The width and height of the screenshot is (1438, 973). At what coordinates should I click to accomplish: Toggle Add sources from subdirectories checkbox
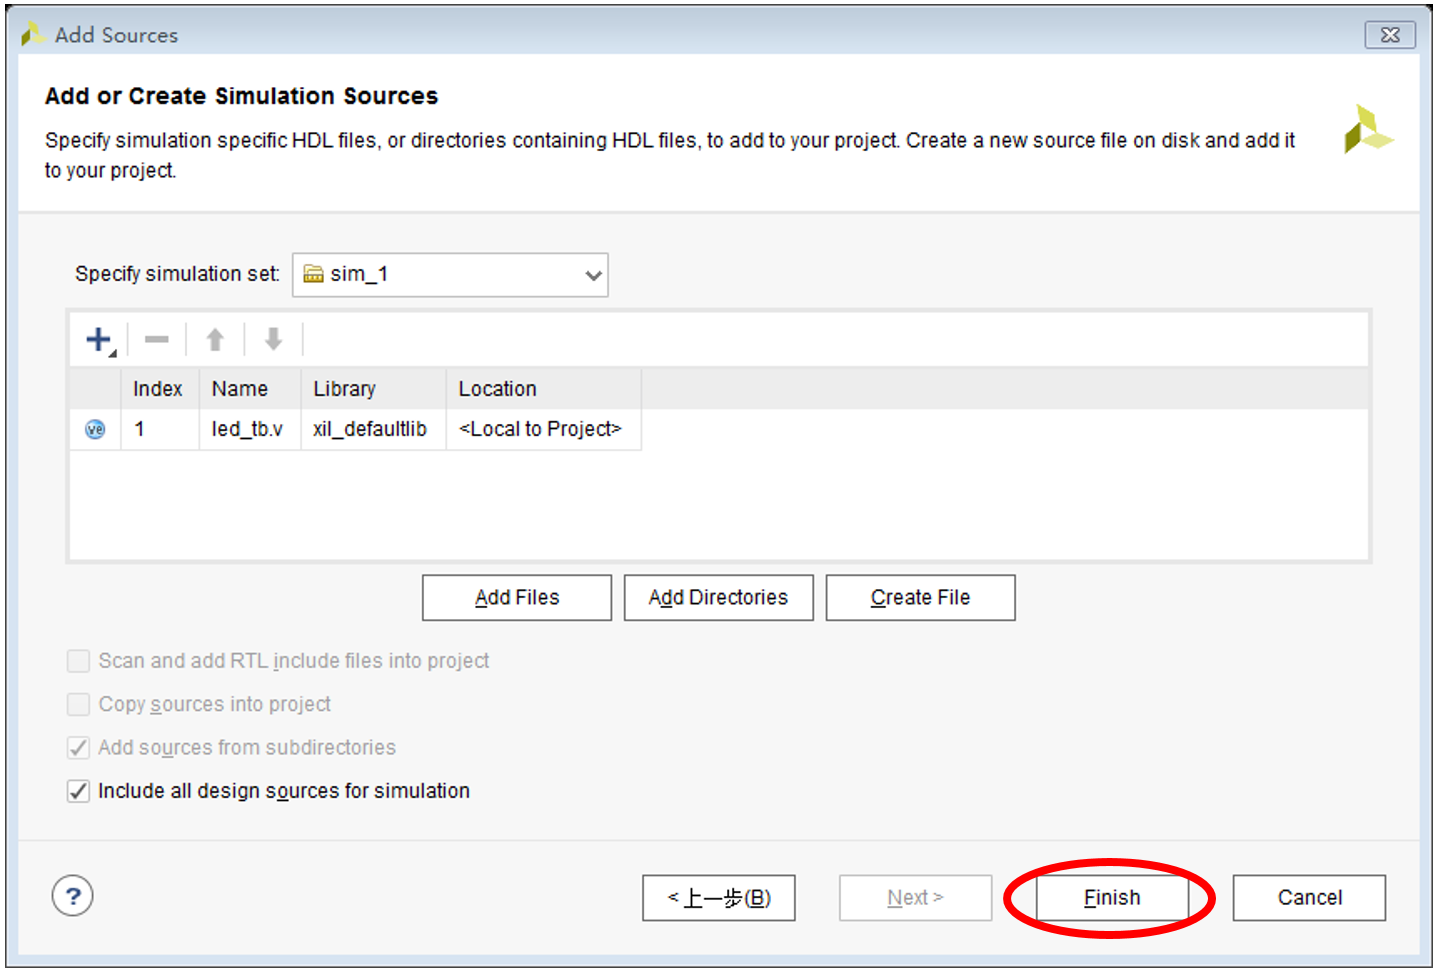(78, 747)
